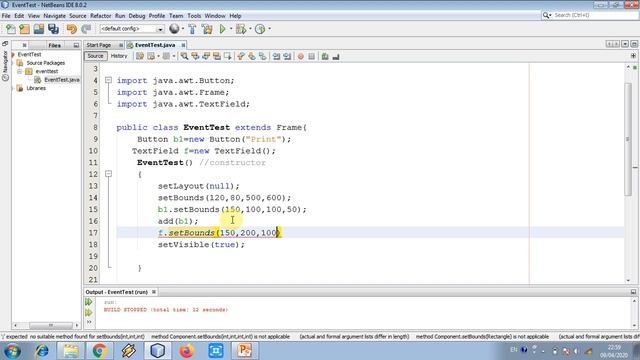Open Firefox from the taskbar
The height and width of the screenshot is (360, 640).
[x=187, y=351]
